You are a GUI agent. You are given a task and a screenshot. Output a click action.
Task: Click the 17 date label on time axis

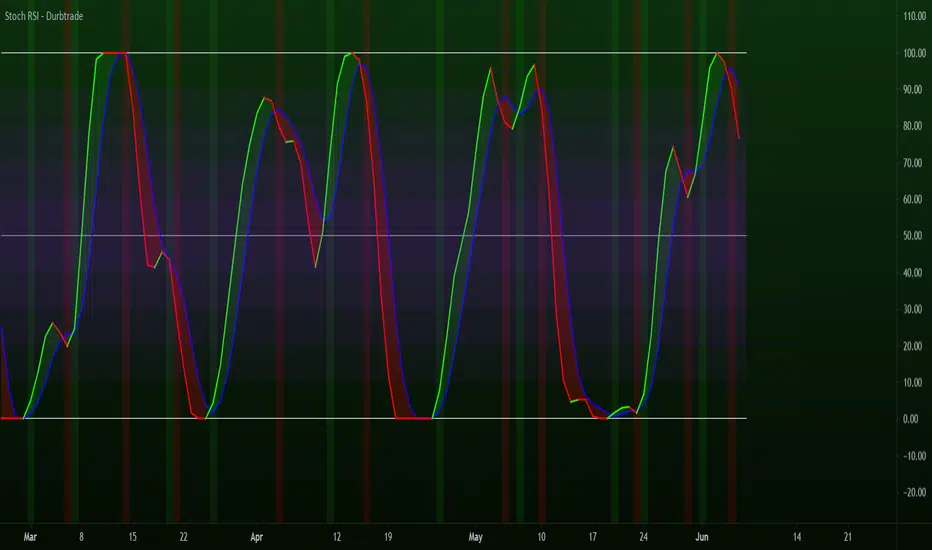coord(592,537)
